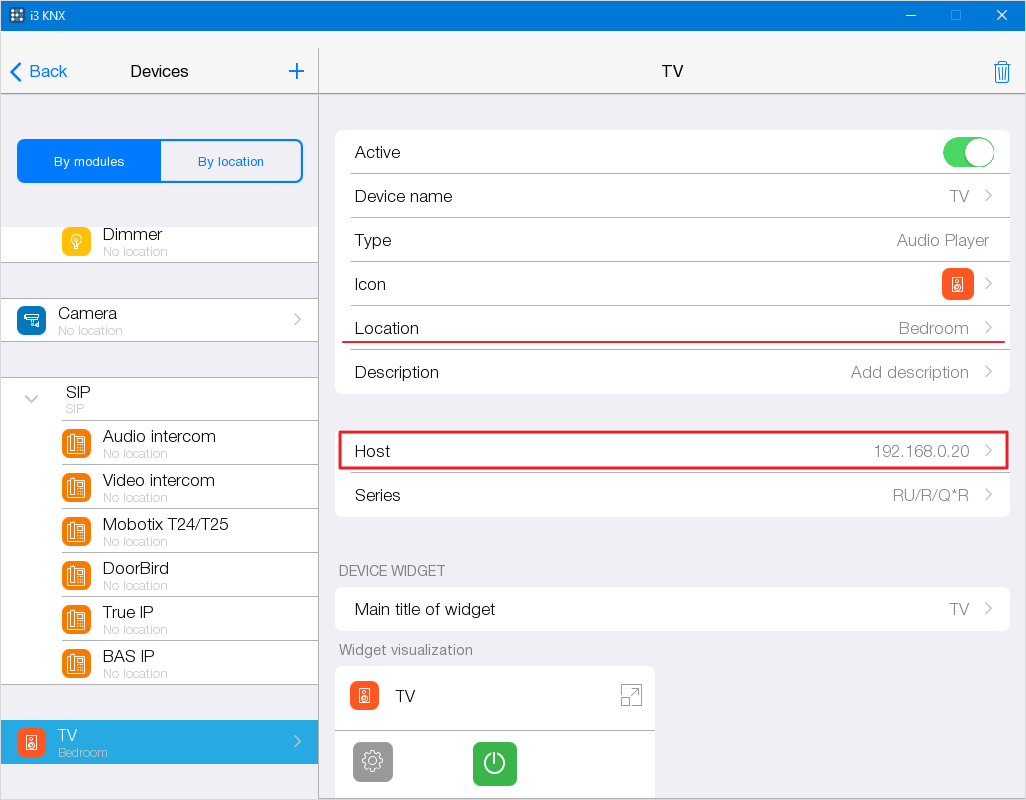Click Add description

tap(909, 372)
